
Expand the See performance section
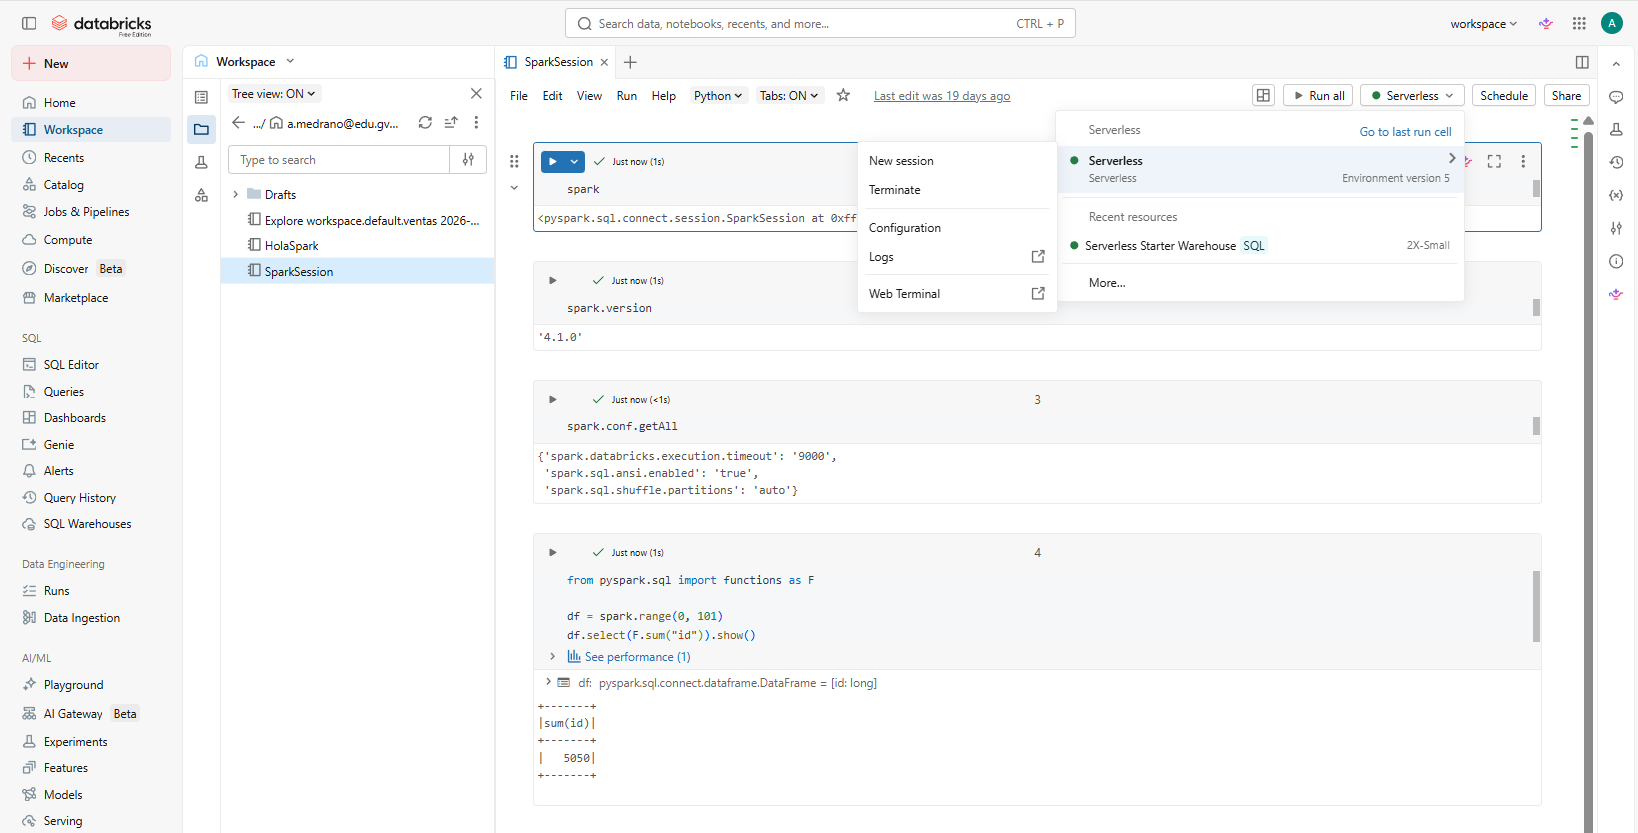[x=553, y=656]
